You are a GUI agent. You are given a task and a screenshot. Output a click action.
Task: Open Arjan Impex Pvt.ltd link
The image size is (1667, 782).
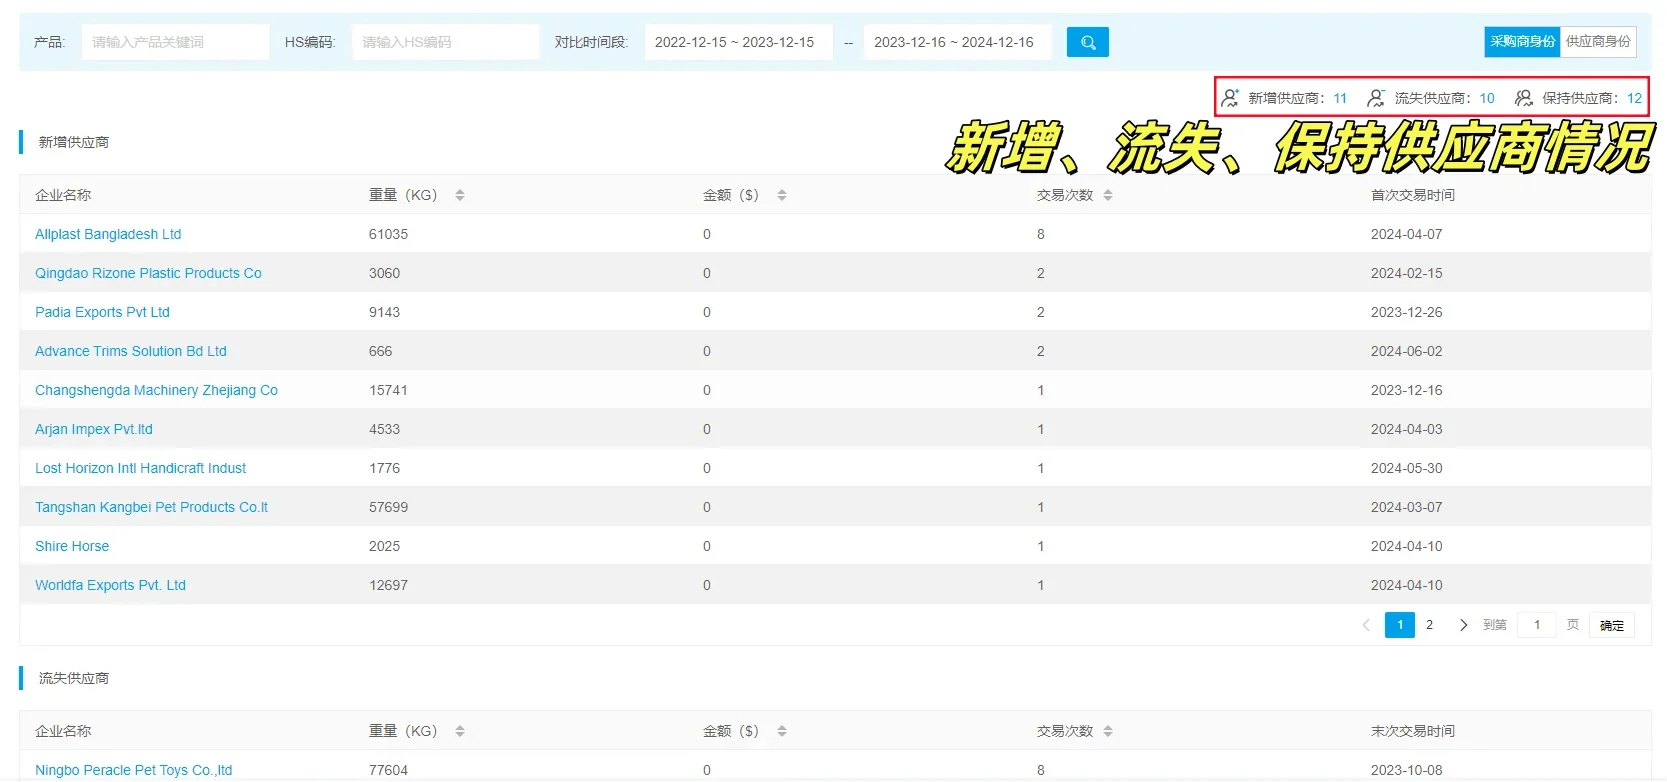click(x=94, y=429)
